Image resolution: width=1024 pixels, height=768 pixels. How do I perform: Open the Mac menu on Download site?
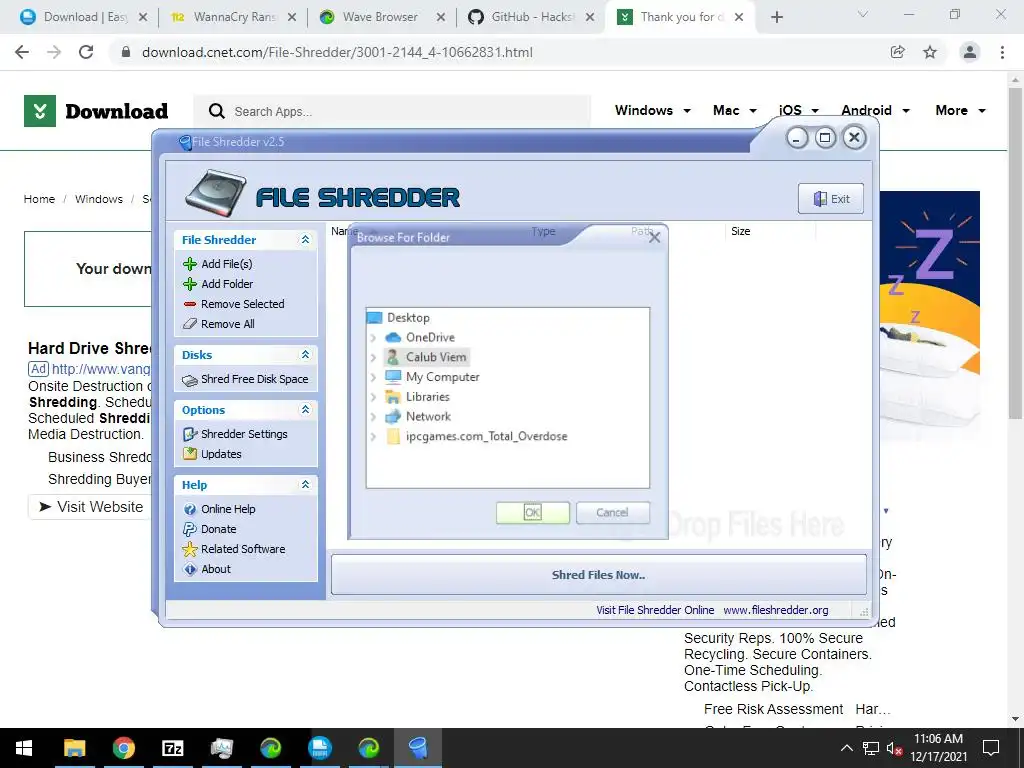pyautogui.click(x=735, y=110)
